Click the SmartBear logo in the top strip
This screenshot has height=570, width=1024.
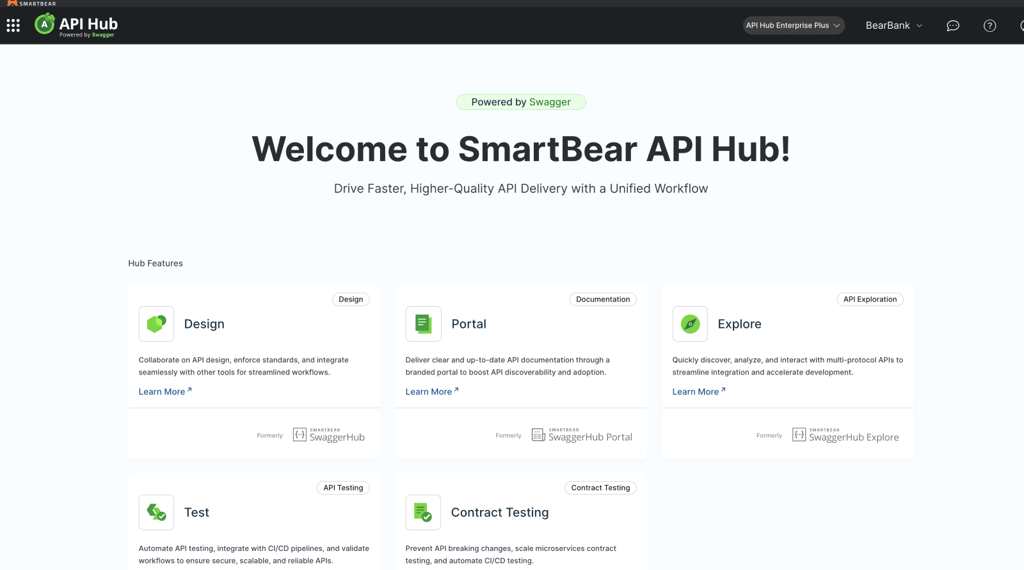[31, 3]
